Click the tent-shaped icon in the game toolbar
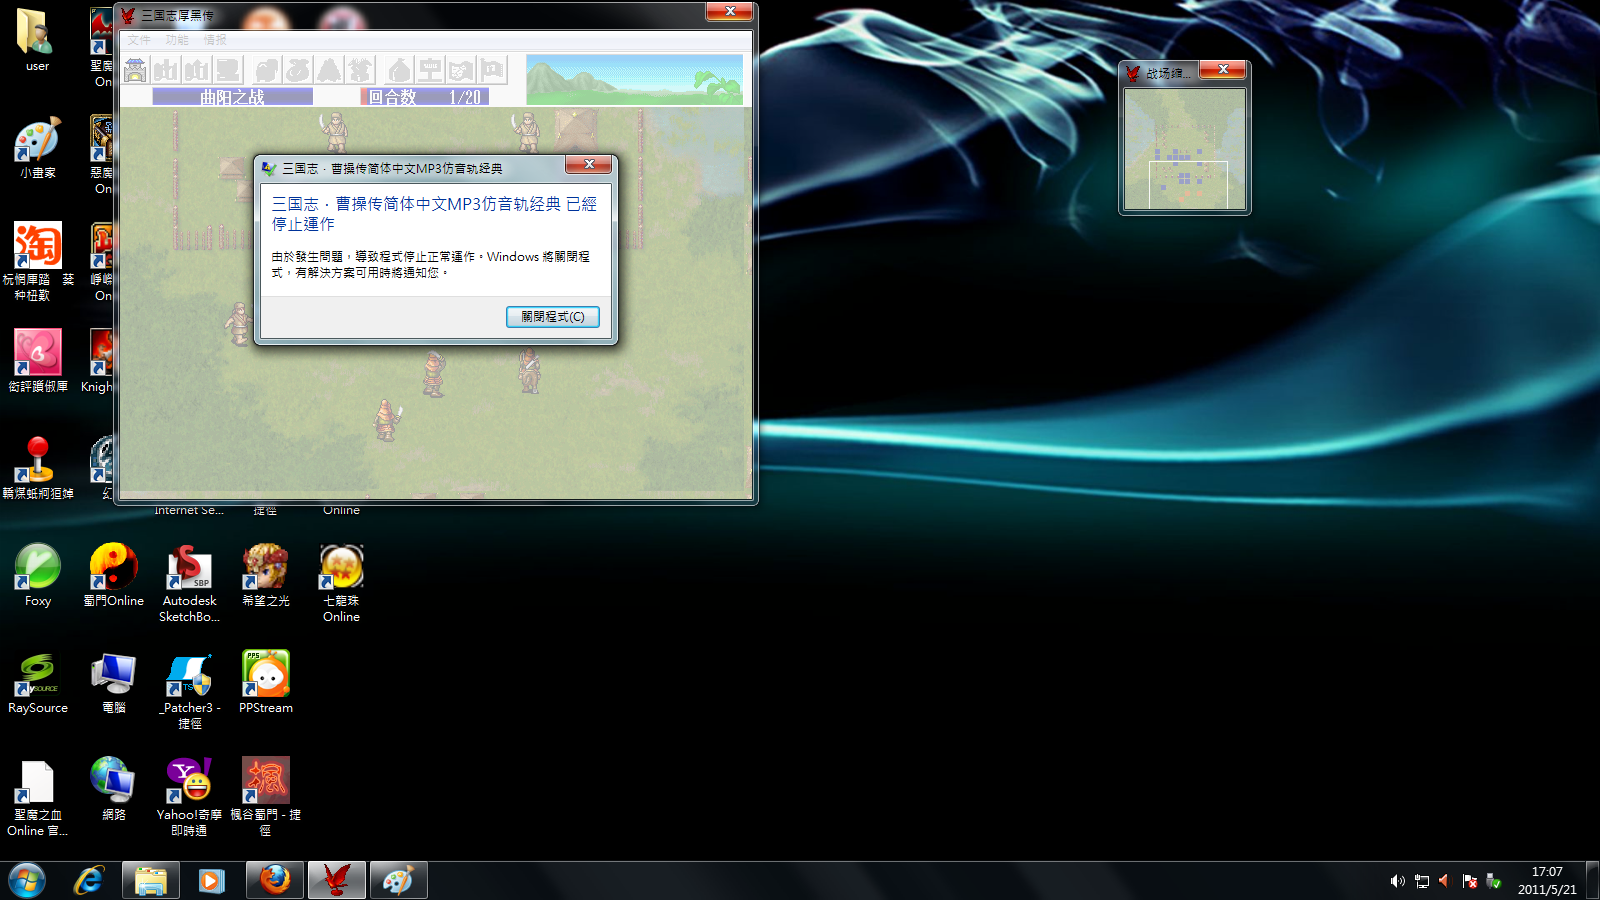 (329, 70)
